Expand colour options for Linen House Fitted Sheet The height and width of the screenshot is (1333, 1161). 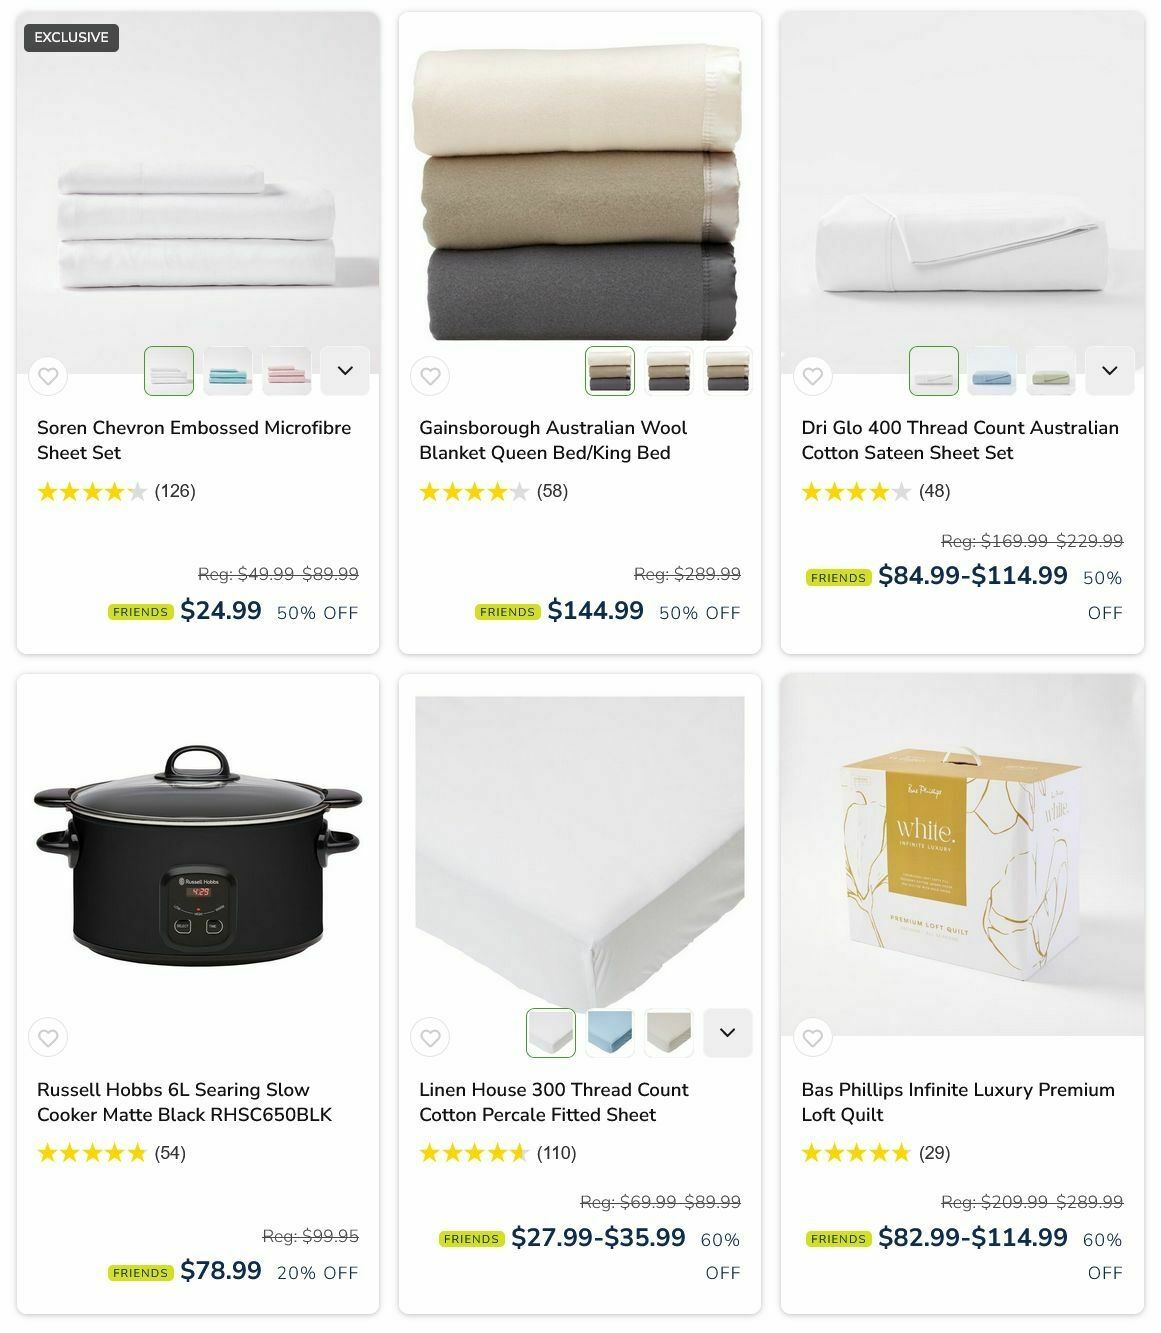(x=727, y=1033)
